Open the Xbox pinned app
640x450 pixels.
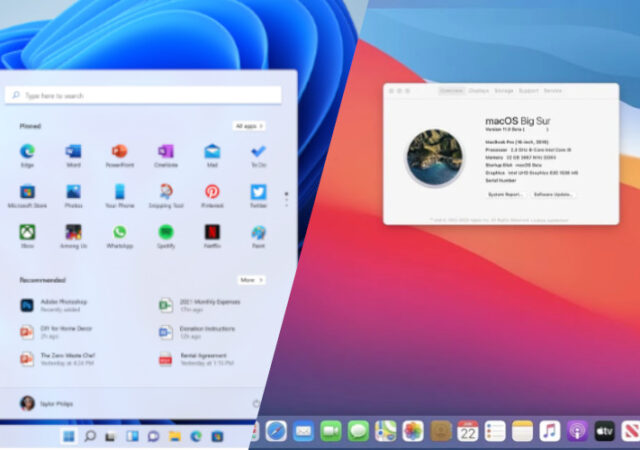pos(27,232)
